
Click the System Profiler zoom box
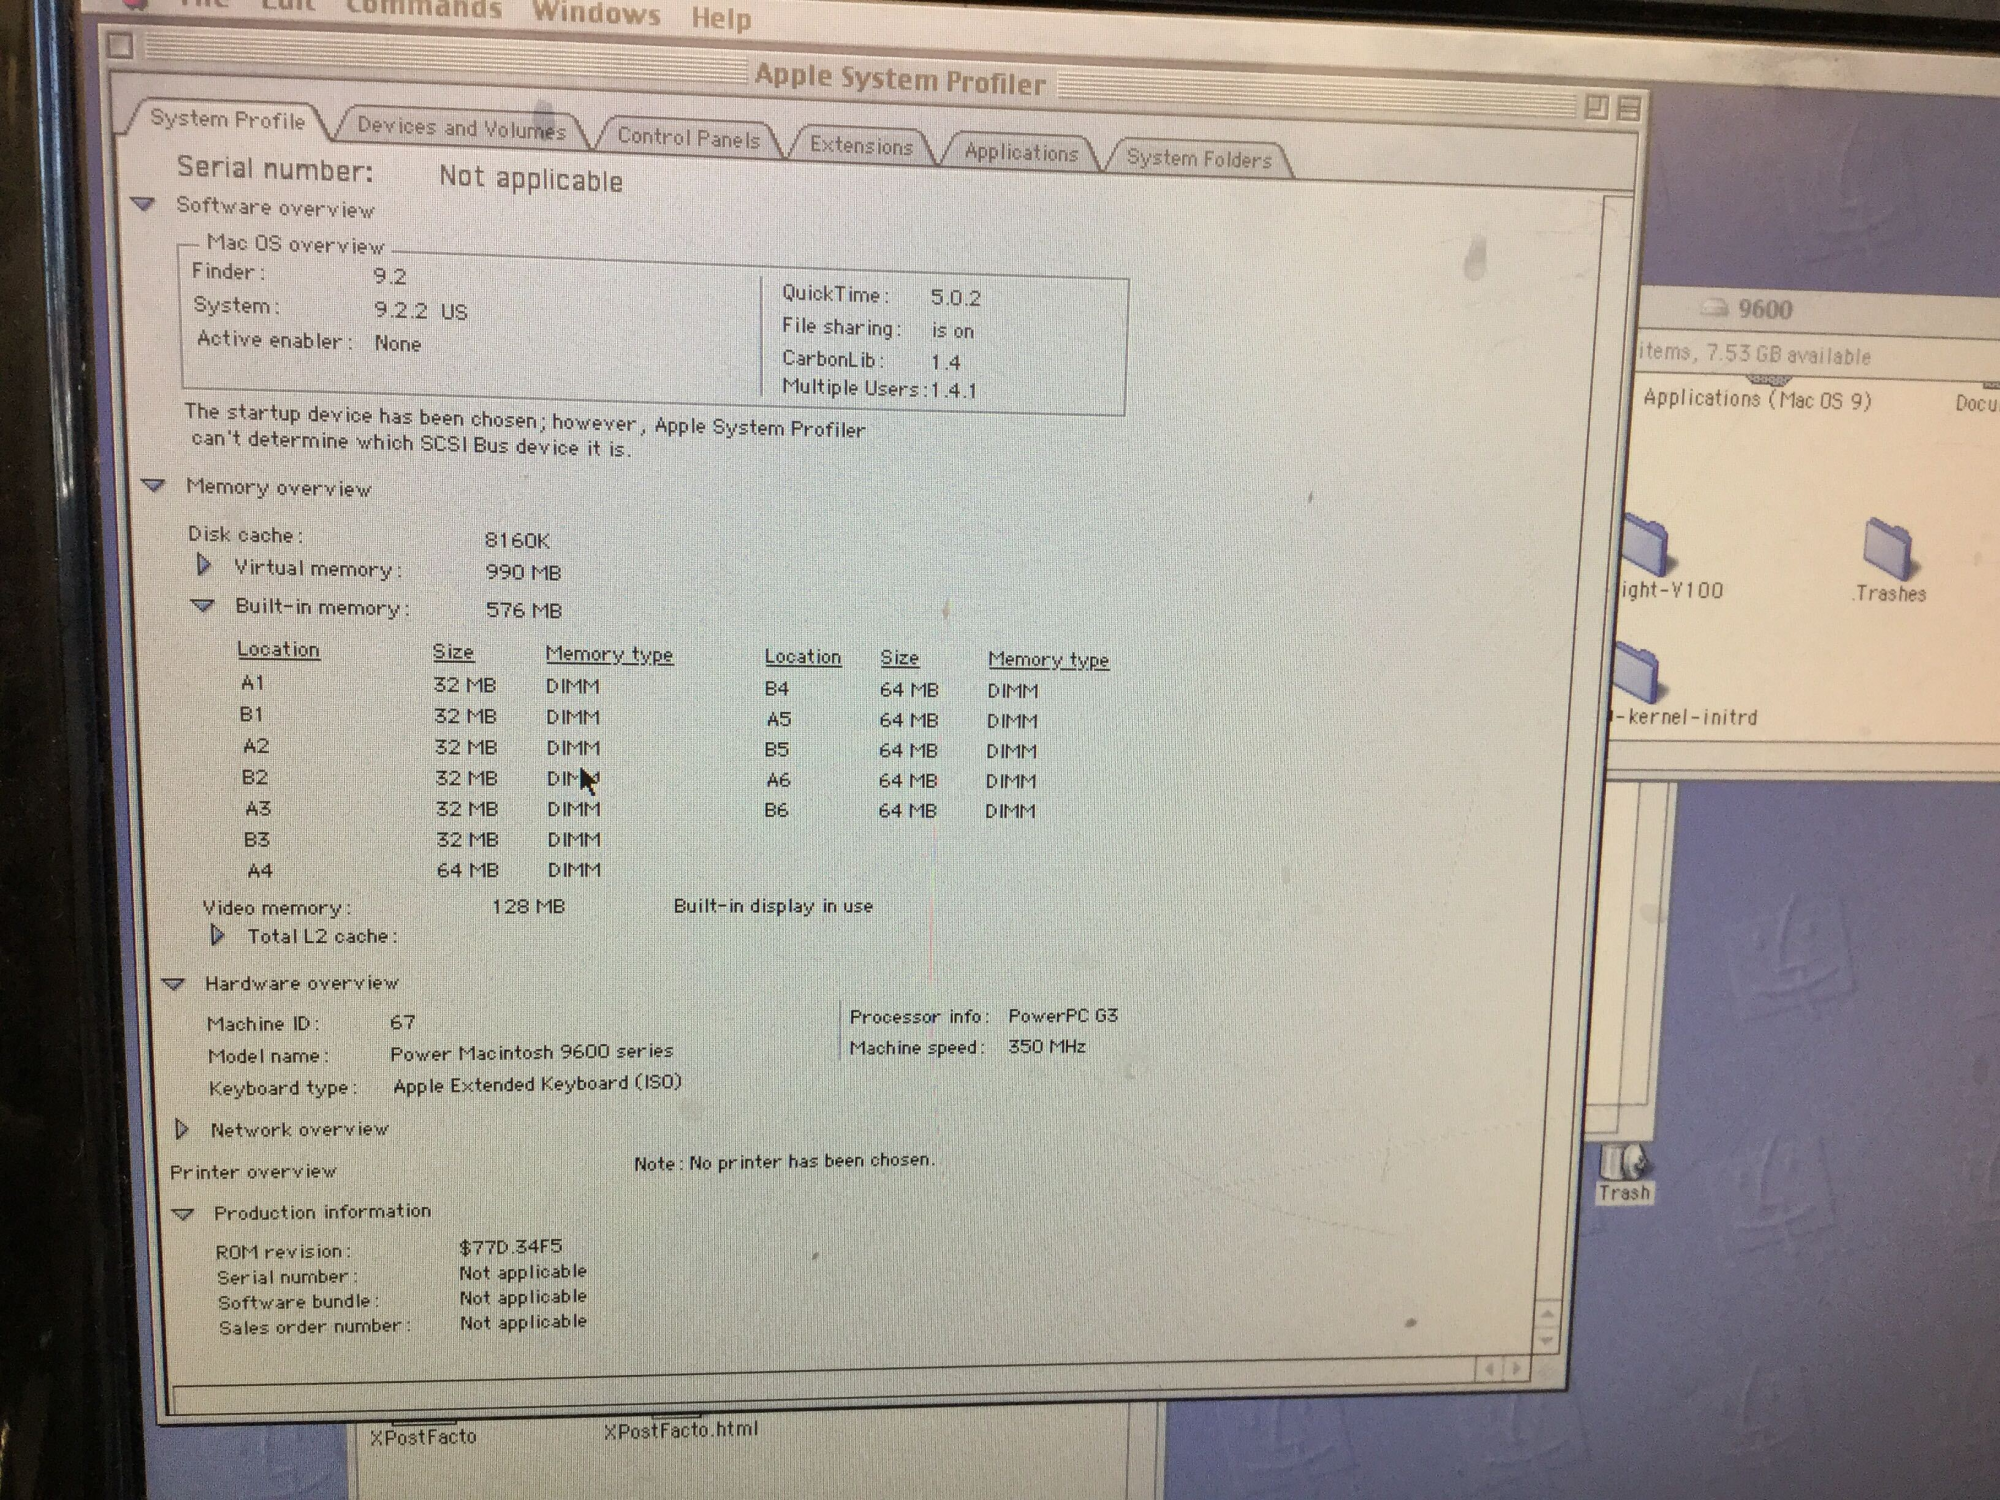[x=1597, y=107]
